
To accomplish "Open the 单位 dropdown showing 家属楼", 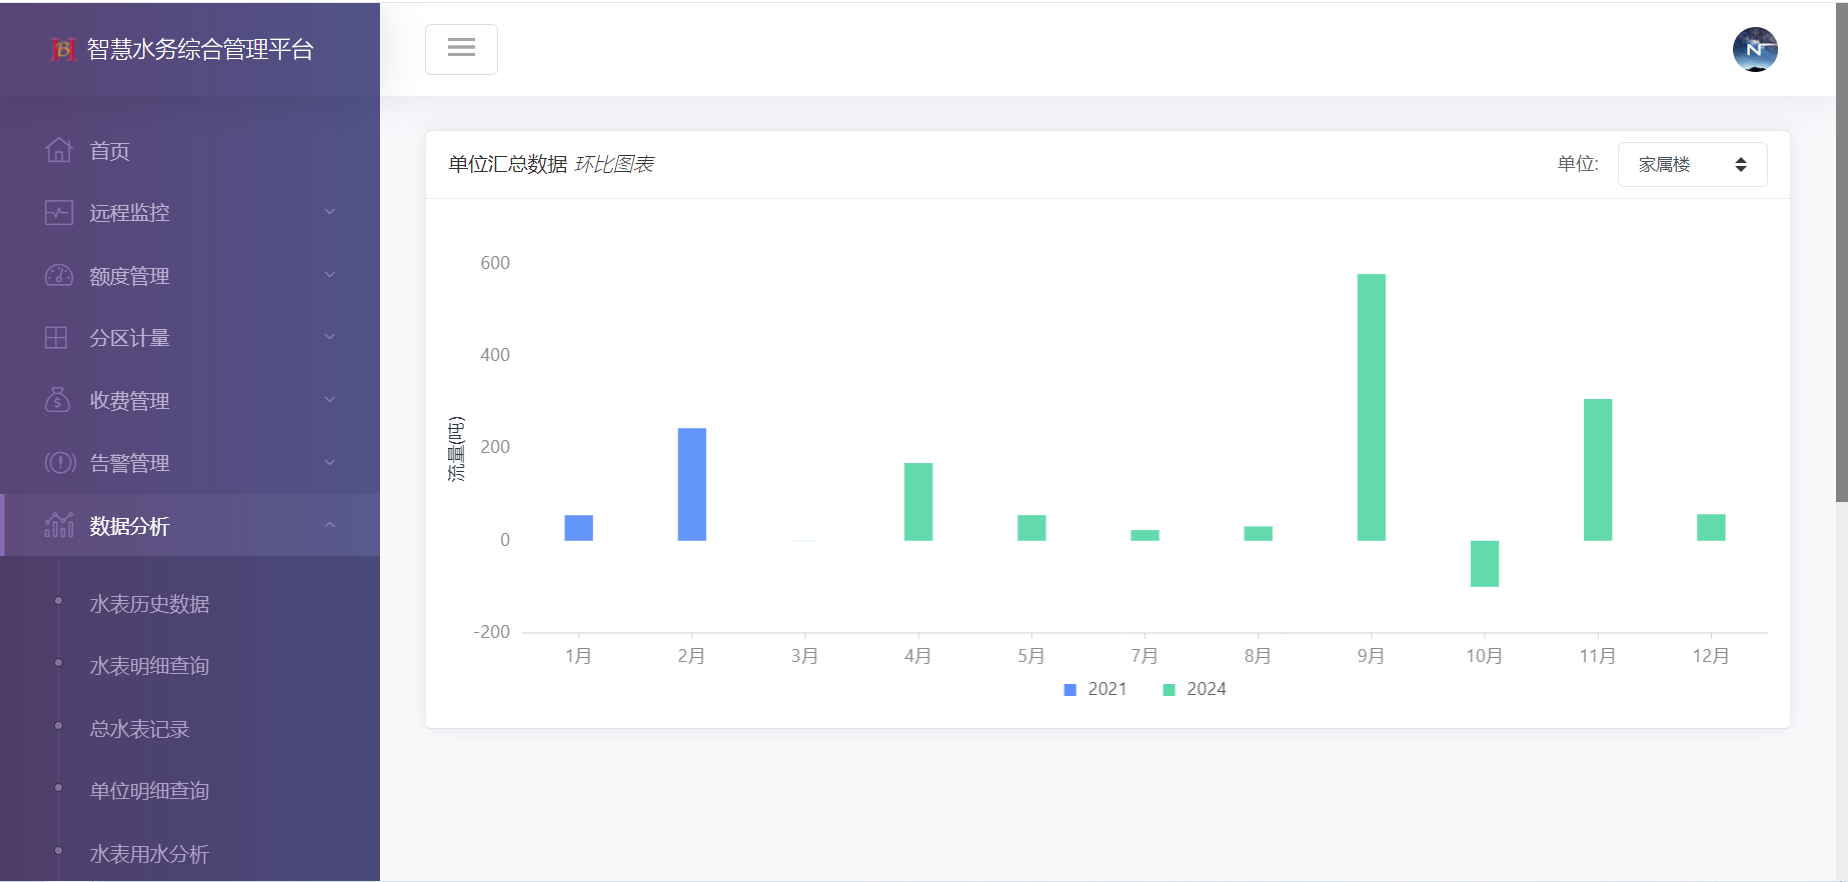I will click(1691, 164).
